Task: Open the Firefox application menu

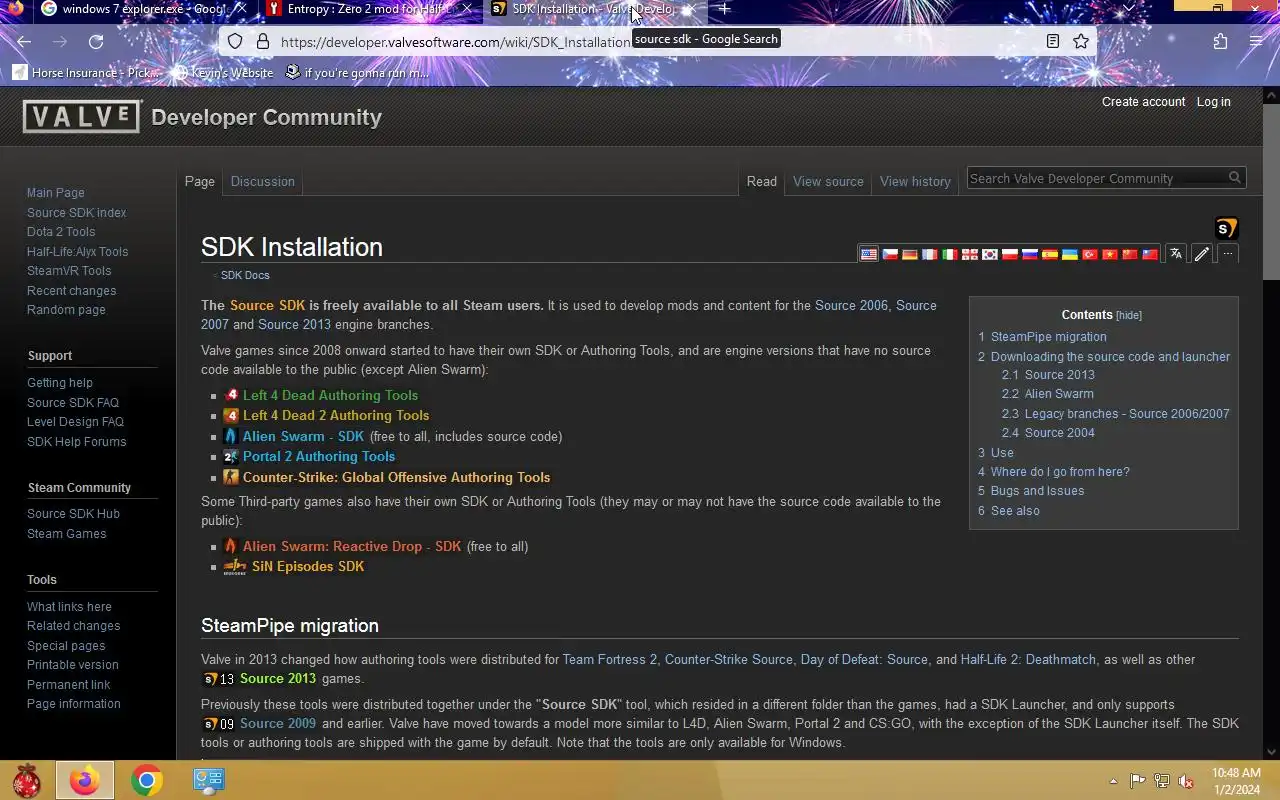Action: click(x=1256, y=42)
